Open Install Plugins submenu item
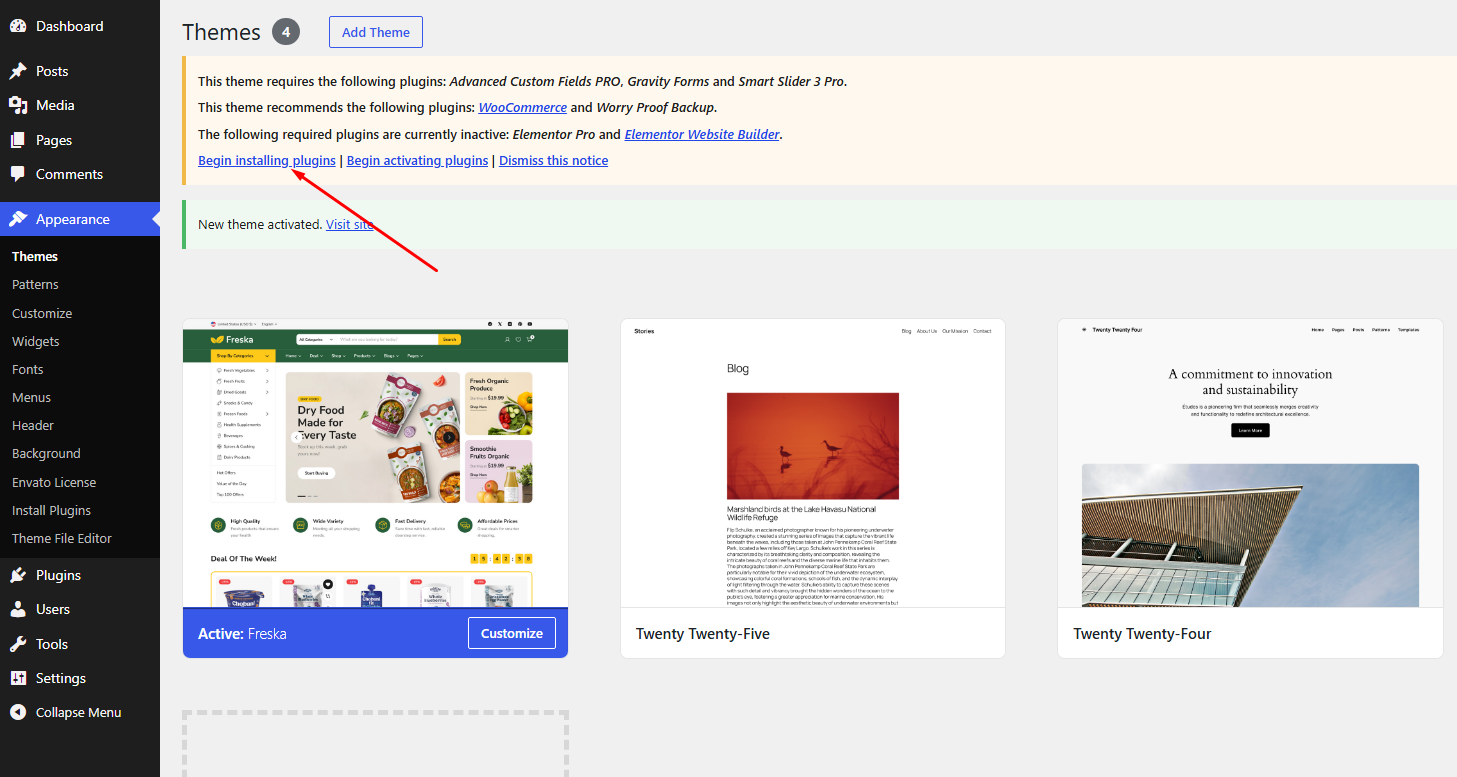 pyautogui.click(x=51, y=510)
